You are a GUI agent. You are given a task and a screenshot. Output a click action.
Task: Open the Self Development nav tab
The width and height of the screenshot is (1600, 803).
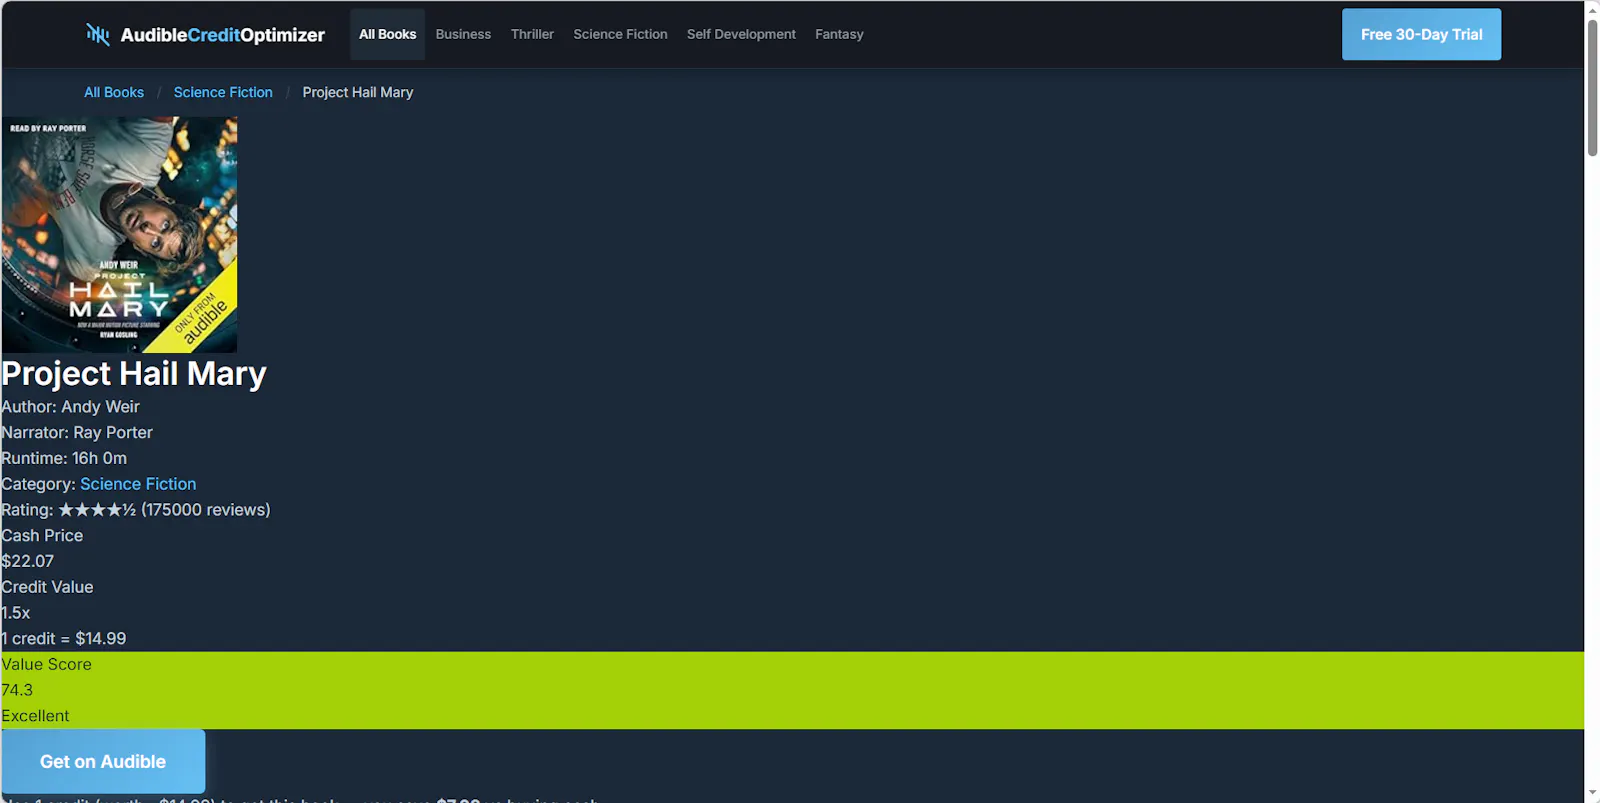741,34
